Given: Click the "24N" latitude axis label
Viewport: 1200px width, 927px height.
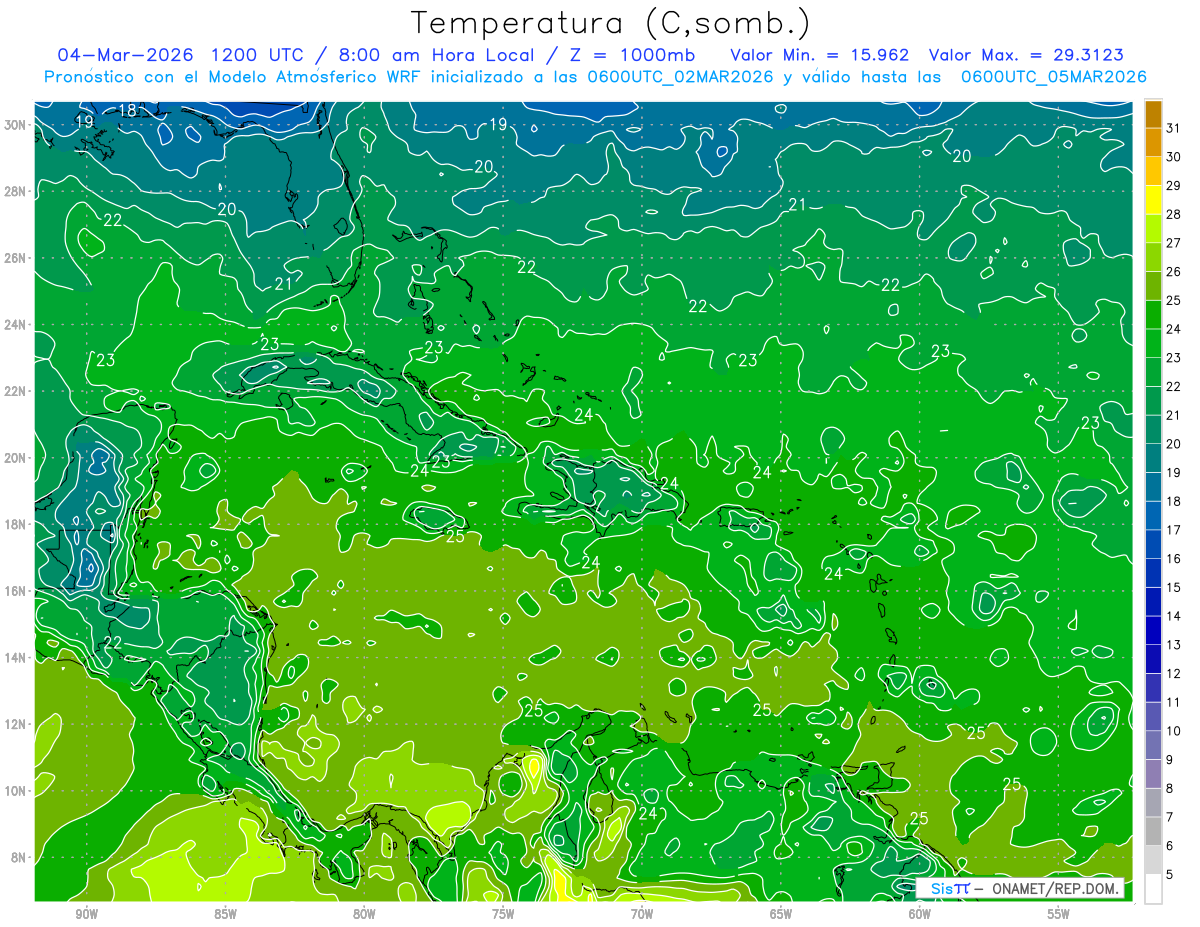Looking at the screenshot, I should pos(17,325).
